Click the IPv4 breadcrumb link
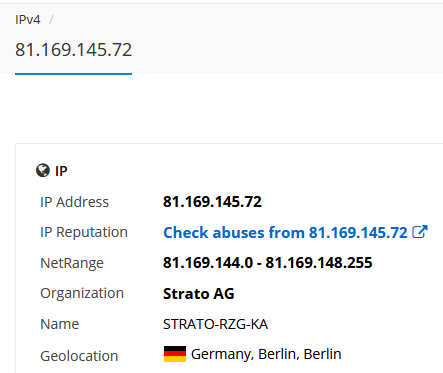 click(x=28, y=20)
